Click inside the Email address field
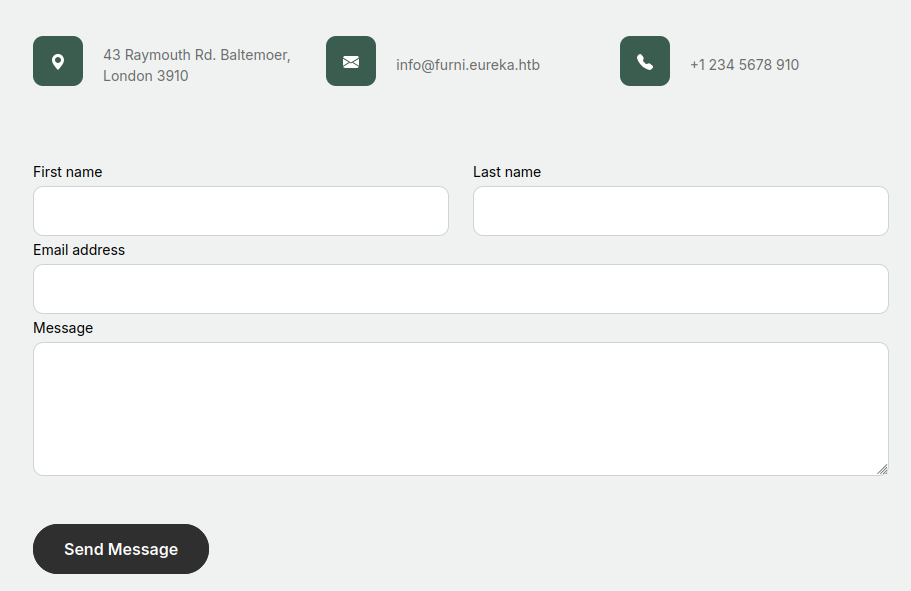911x591 pixels. (x=460, y=289)
